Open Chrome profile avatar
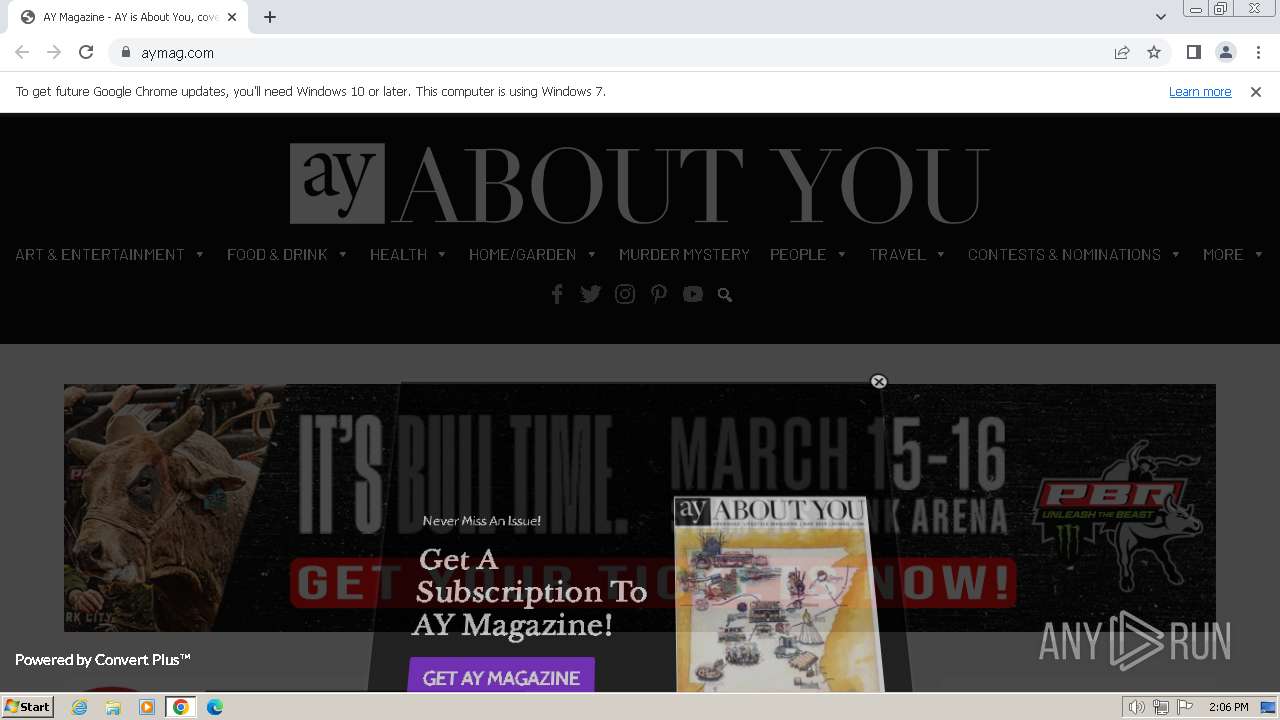 pyautogui.click(x=1225, y=52)
